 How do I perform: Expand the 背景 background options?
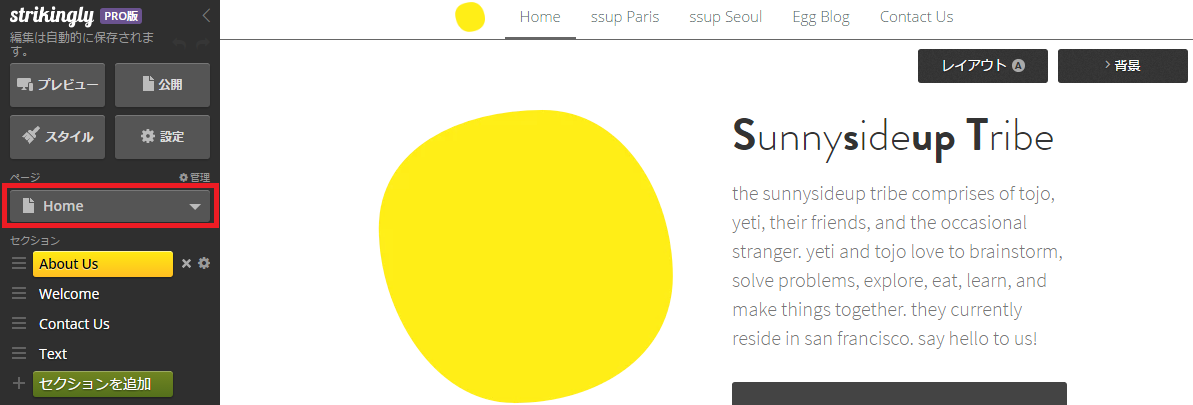pos(1122,65)
